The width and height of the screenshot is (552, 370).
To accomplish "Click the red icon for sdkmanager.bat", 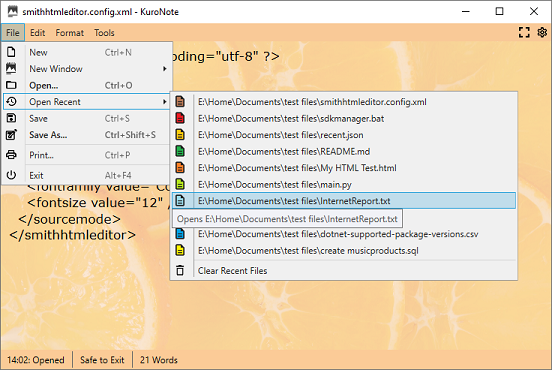I will (x=180, y=118).
